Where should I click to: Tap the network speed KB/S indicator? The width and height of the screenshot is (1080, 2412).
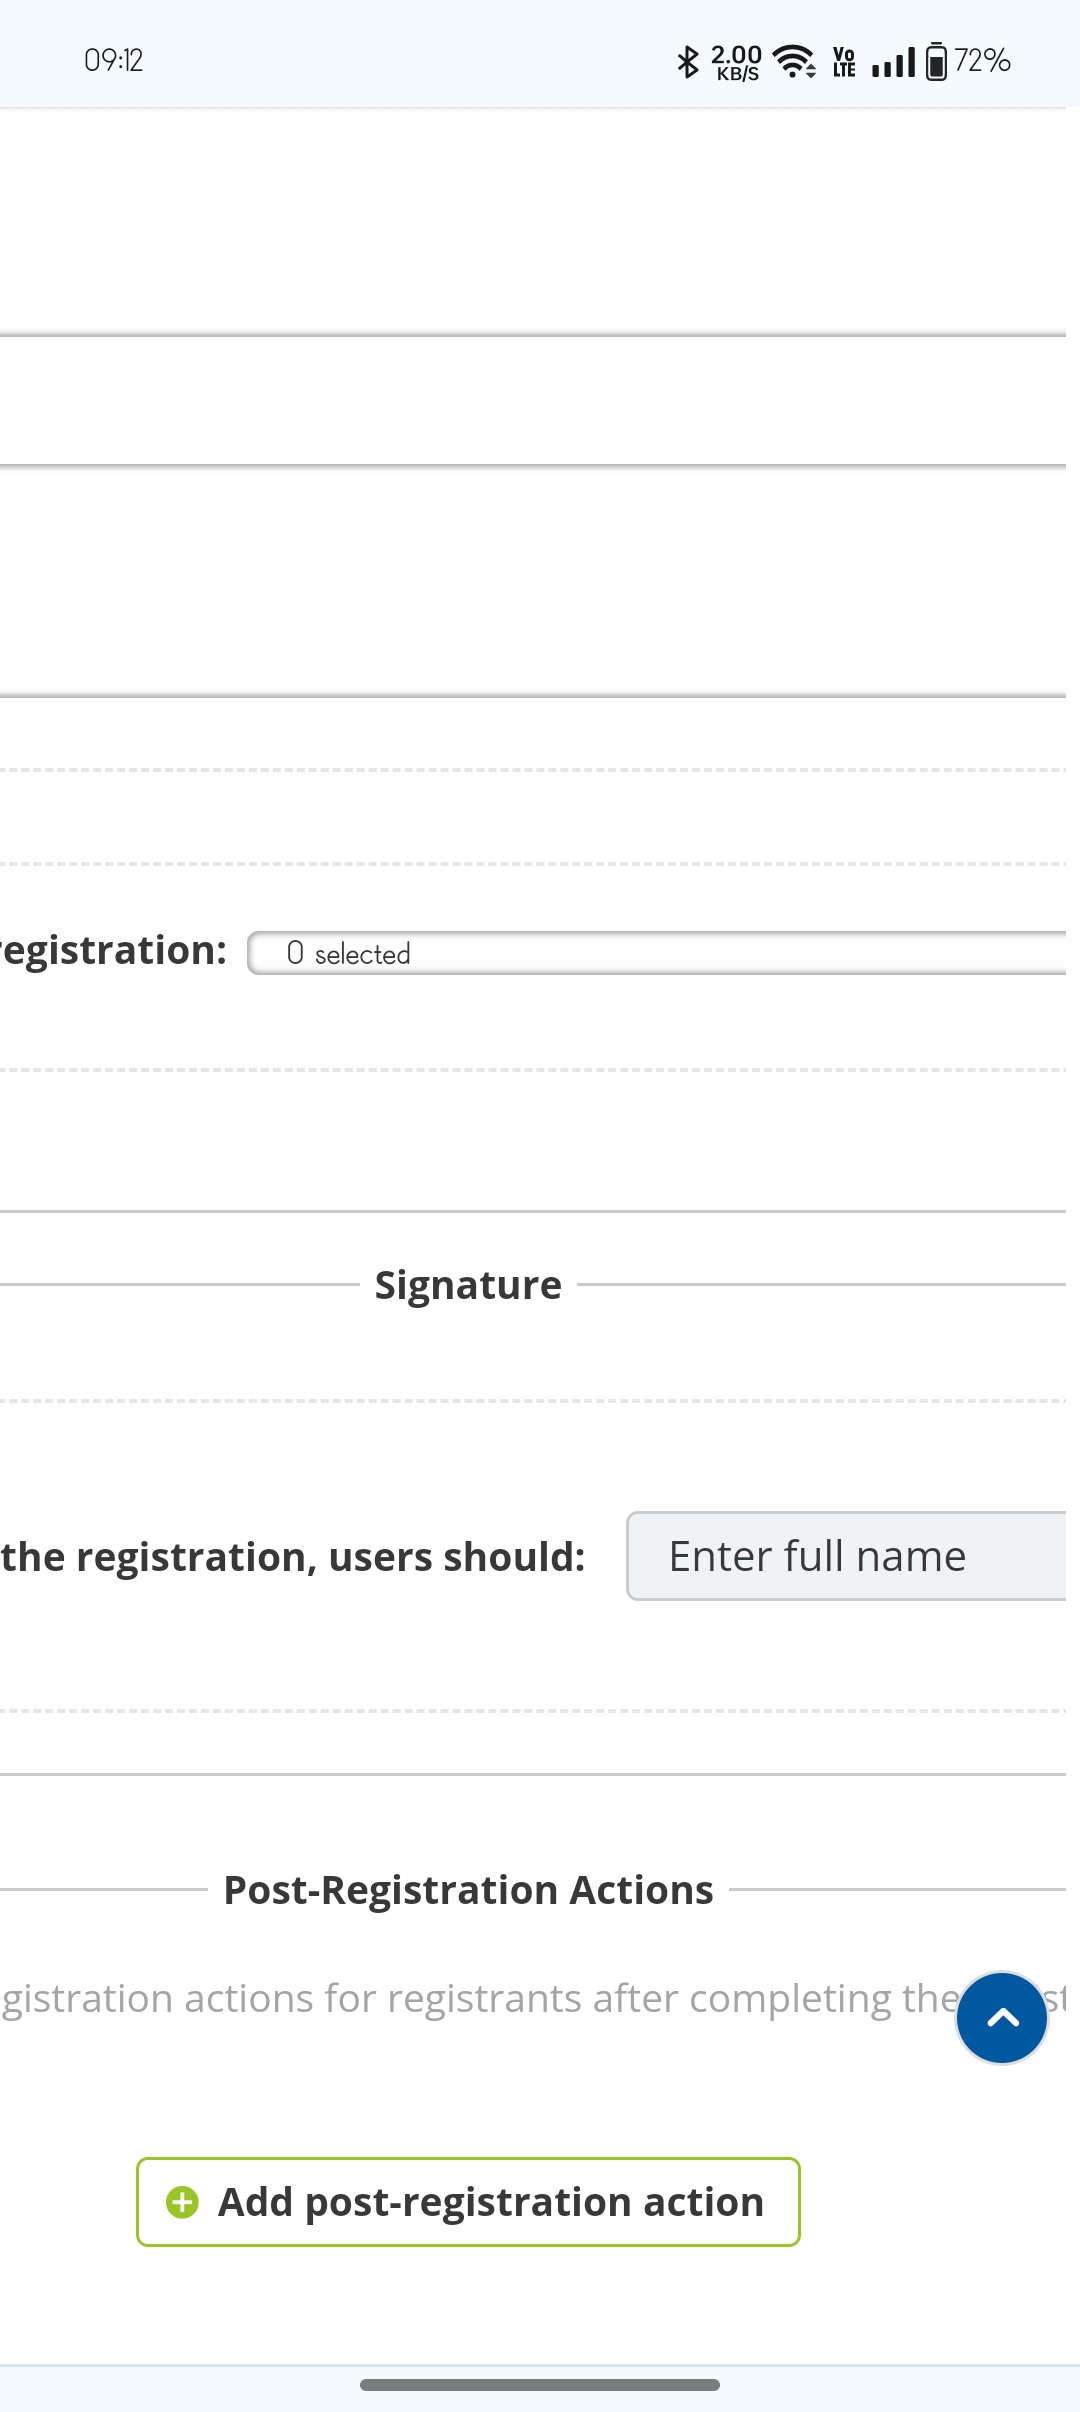(737, 62)
